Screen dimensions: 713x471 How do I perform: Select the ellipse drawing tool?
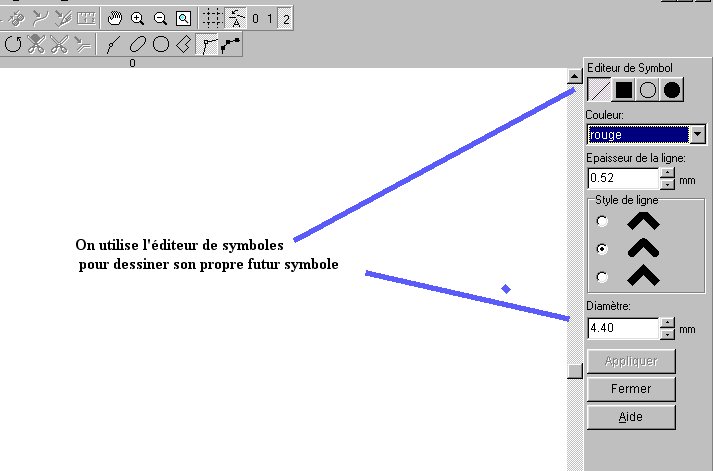137,44
